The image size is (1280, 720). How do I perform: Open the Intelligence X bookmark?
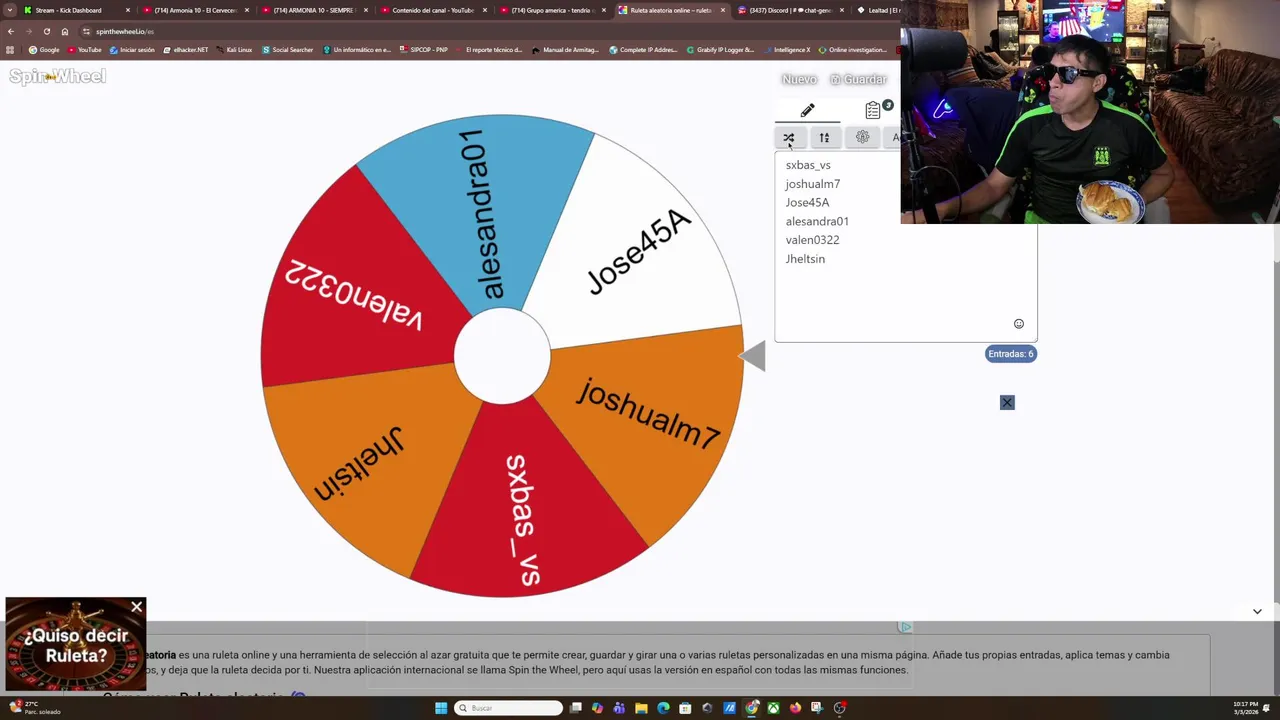tap(787, 50)
